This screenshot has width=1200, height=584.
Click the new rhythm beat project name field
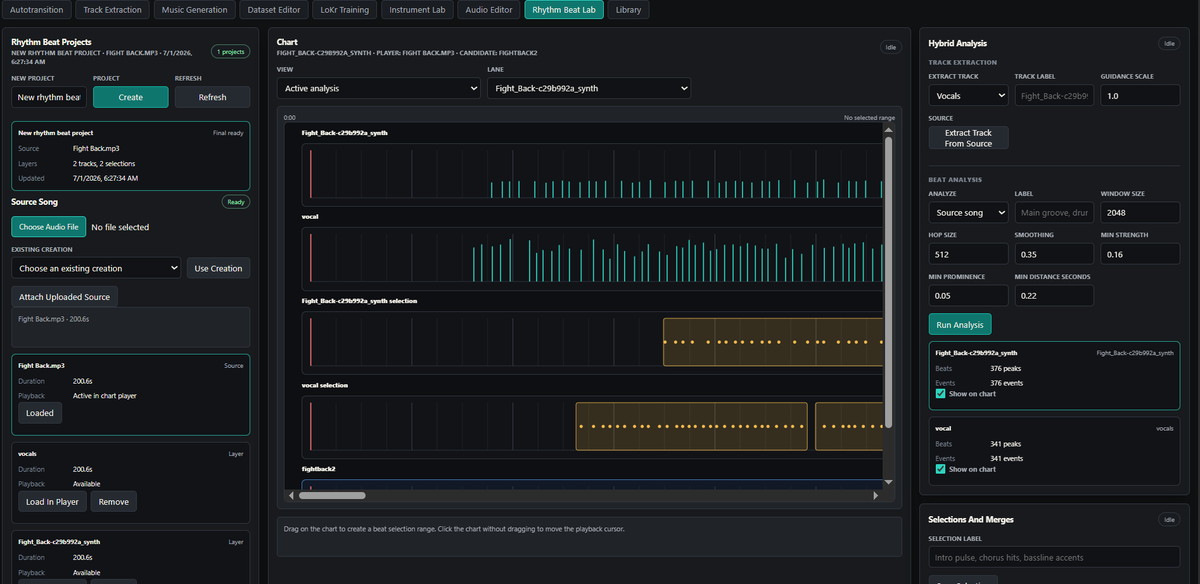[x=49, y=97]
